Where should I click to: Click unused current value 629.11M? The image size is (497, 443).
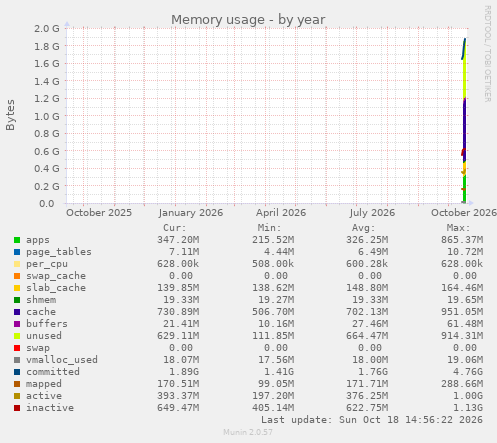coord(178,336)
